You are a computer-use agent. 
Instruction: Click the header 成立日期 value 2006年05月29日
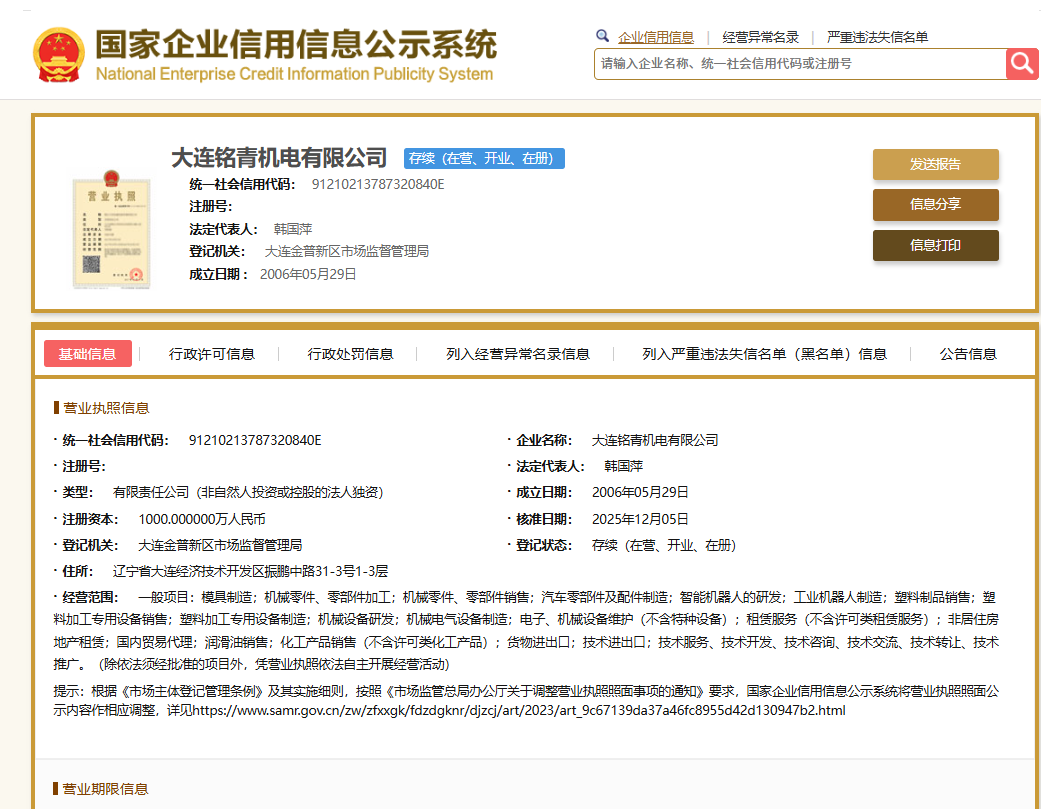pos(308,274)
